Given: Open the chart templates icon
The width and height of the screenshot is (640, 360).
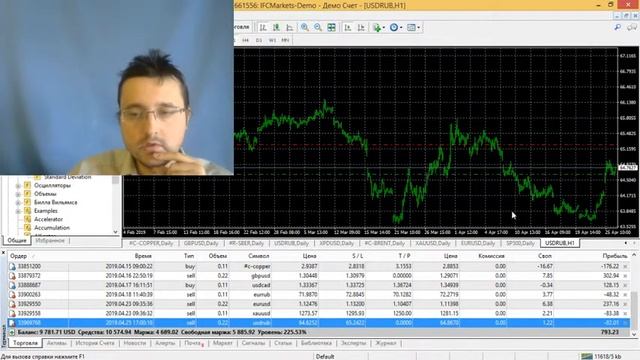Looking at the screenshot, I should tap(411, 27).
